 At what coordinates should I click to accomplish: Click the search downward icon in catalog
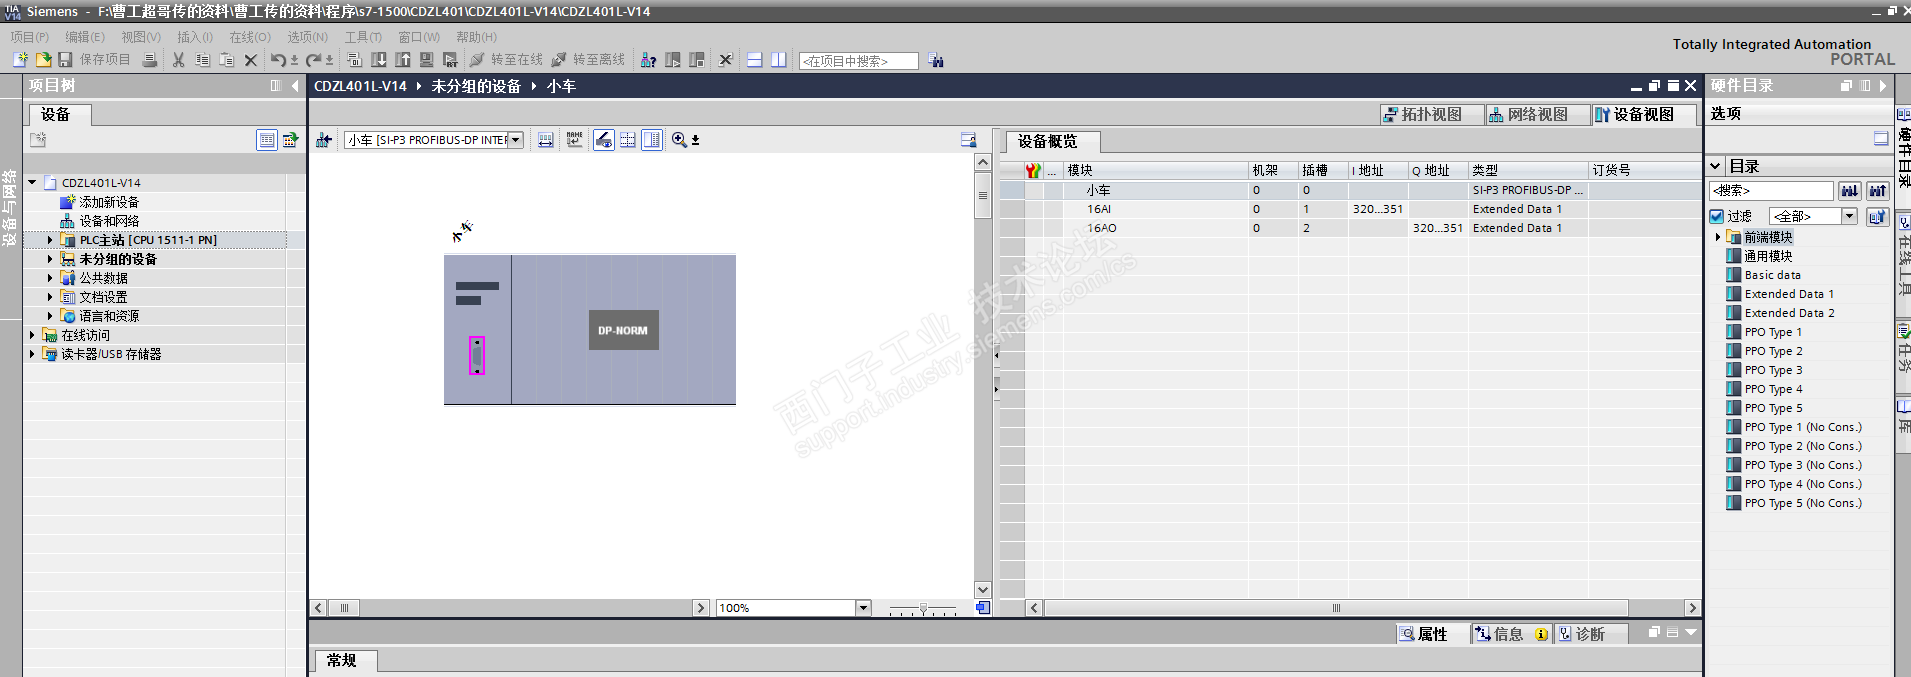[1850, 190]
